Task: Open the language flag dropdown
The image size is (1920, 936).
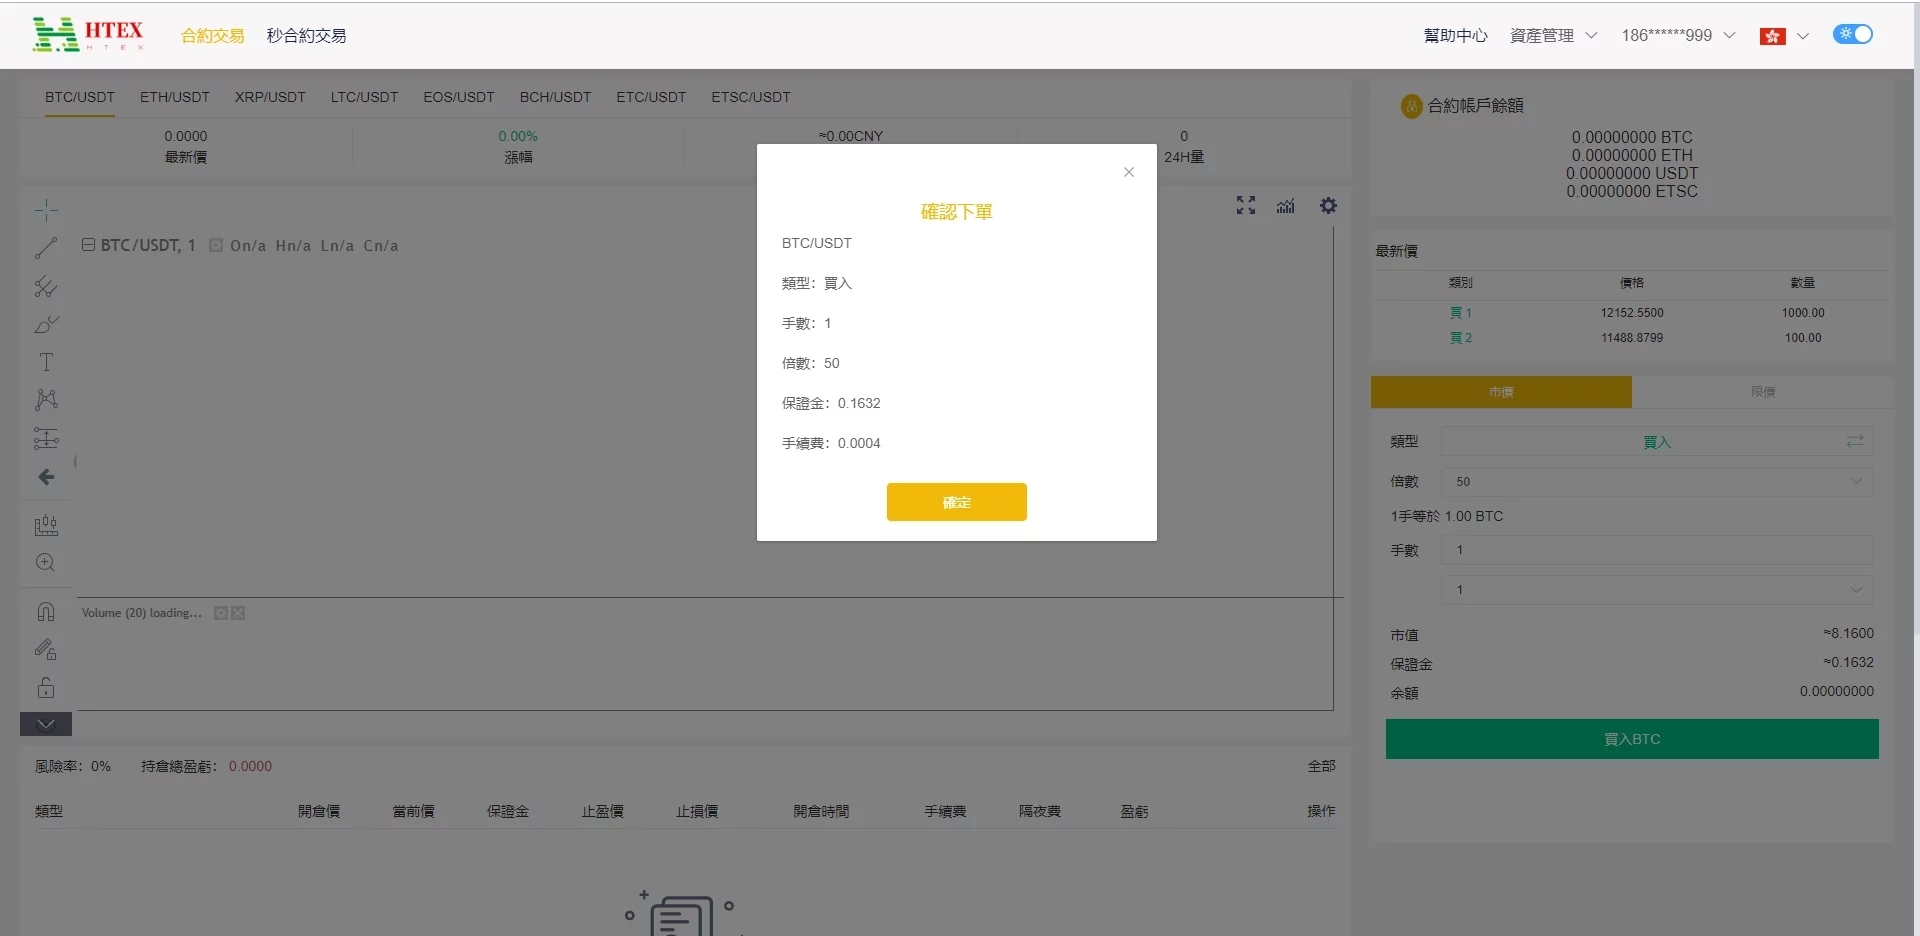Action: pos(1784,36)
